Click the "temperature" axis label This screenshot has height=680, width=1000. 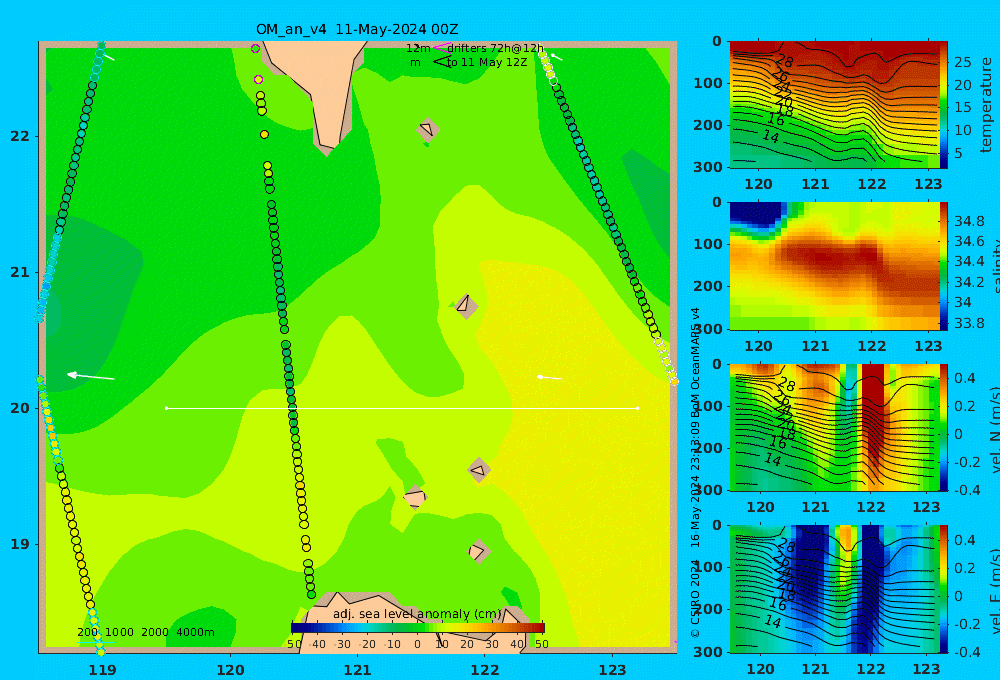point(987,105)
